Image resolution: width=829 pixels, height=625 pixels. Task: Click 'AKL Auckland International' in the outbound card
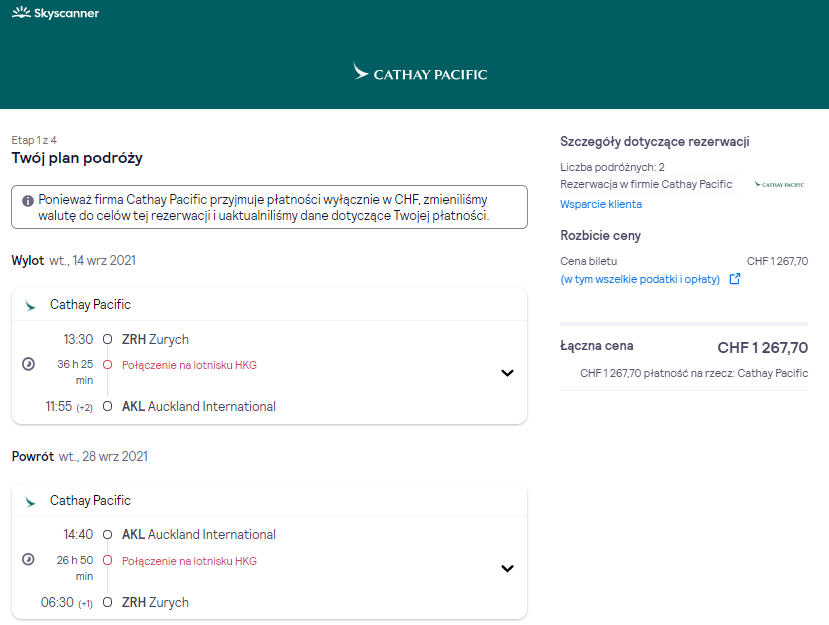(199, 407)
